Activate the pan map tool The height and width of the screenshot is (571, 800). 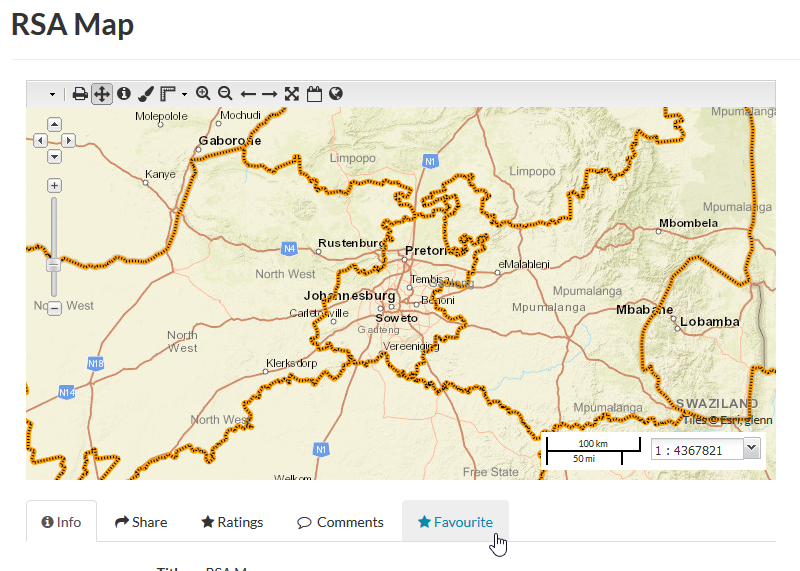(x=102, y=94)
